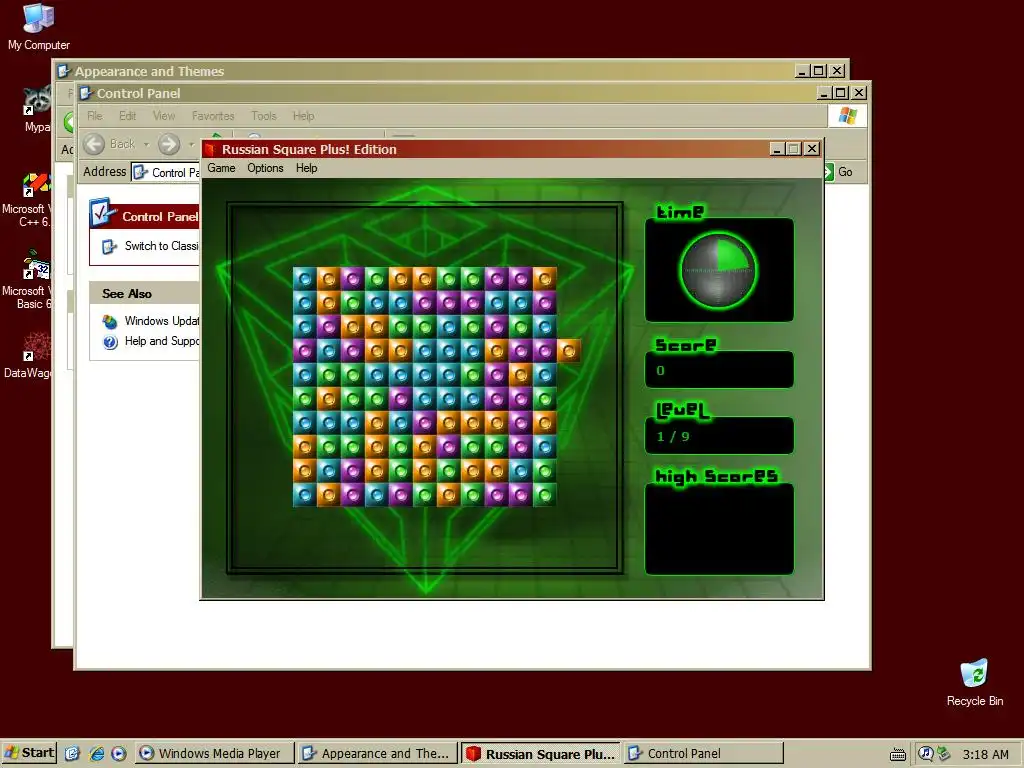Screen dimensions: 1024x768
Task: Open the Tools menu in Control Panel window
Action: [264, 116]
